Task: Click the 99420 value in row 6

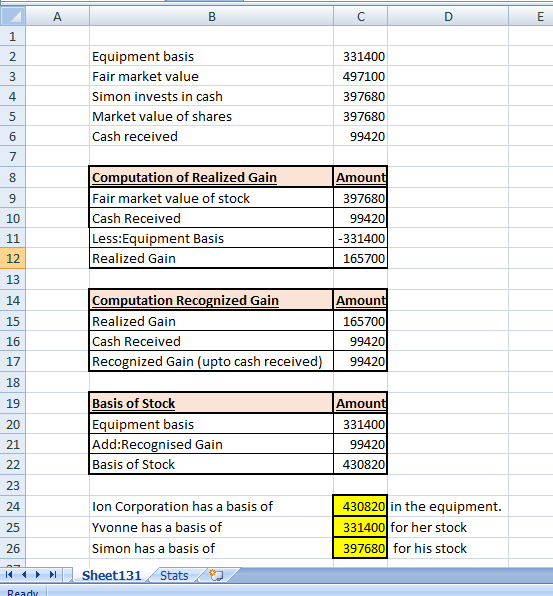Action: 360,136
